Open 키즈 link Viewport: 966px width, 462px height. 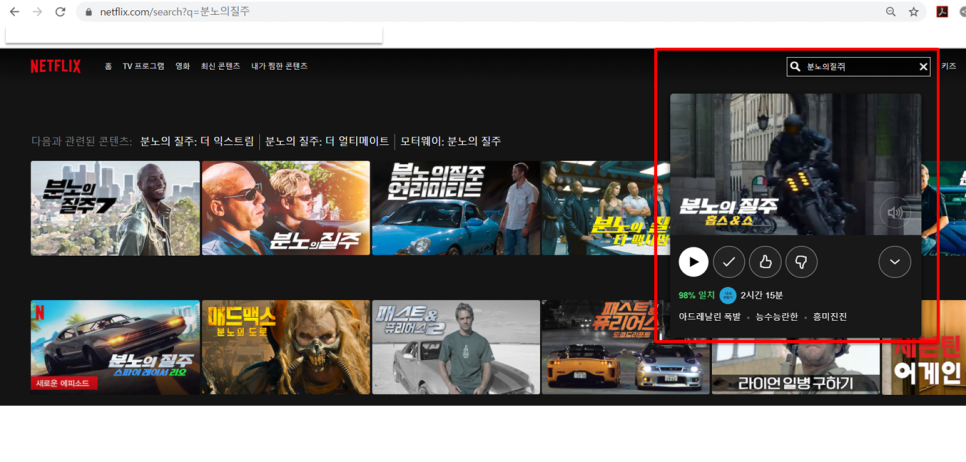coord(949,67)
